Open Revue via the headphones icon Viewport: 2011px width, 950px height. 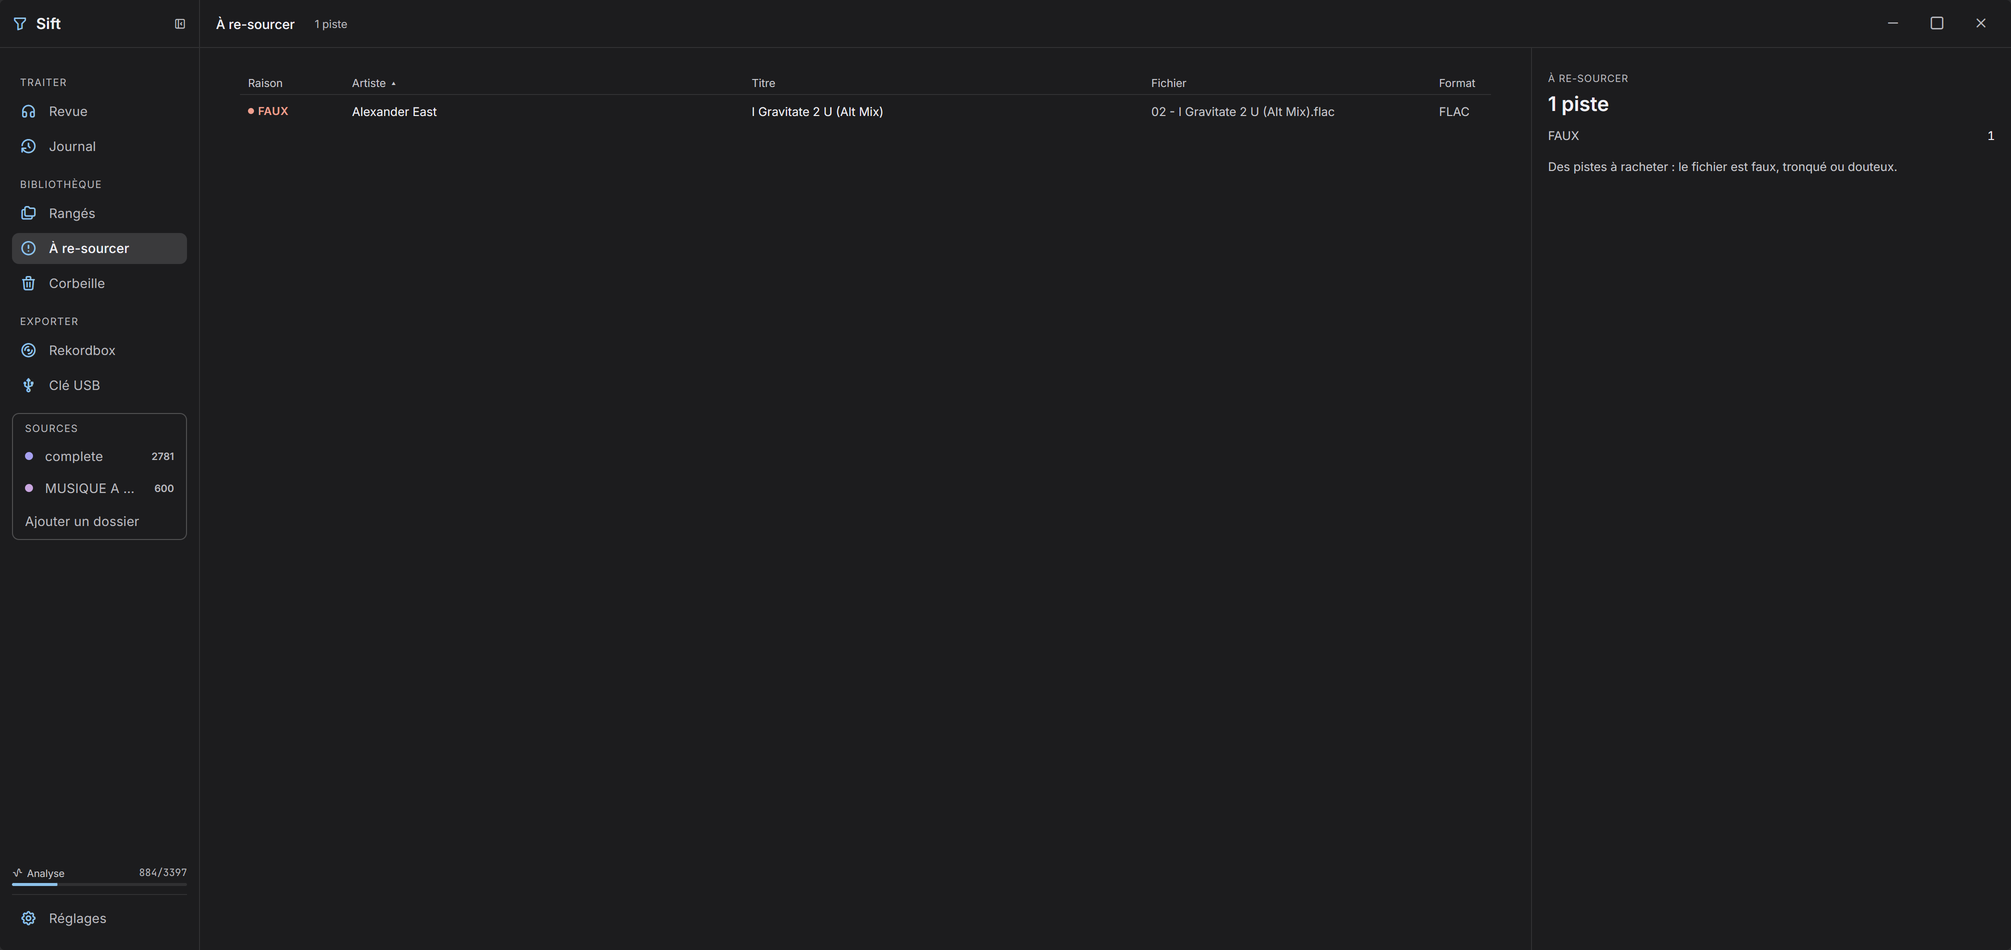tap(29, 111)
